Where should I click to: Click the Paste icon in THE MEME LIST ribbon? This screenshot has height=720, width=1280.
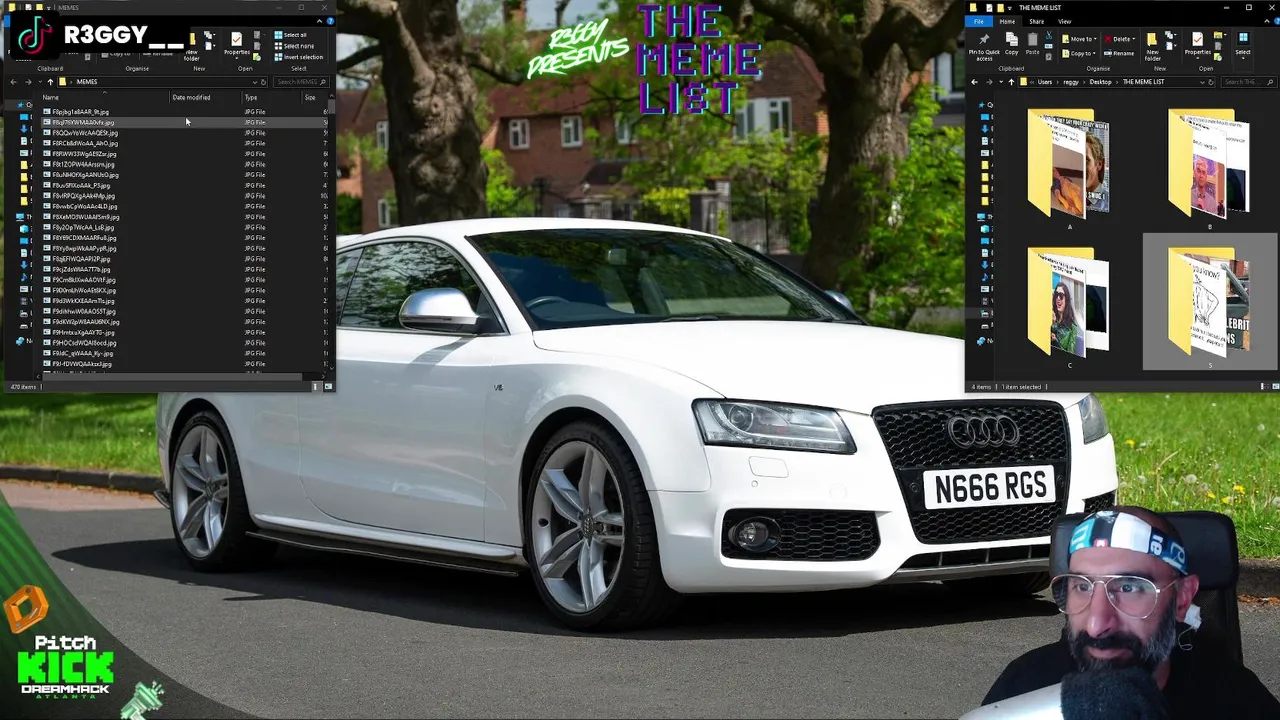[x=1032, y=39]
